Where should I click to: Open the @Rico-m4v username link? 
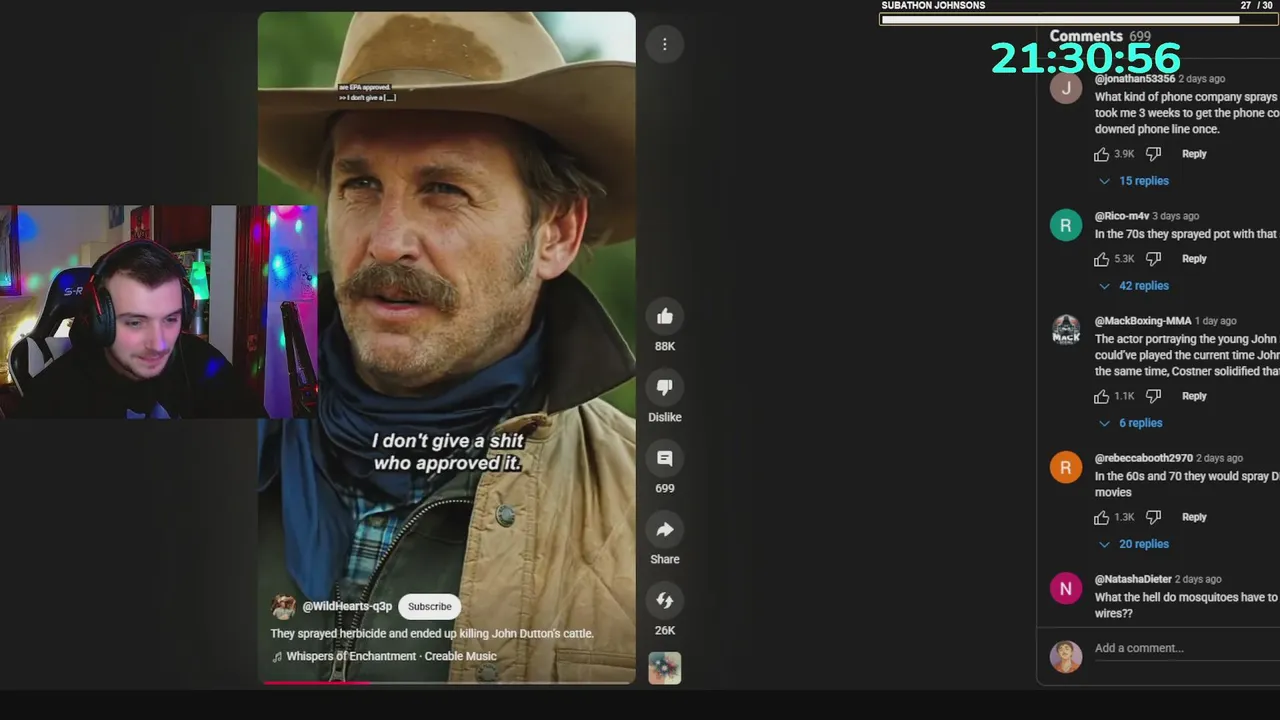coord(1122,216)
